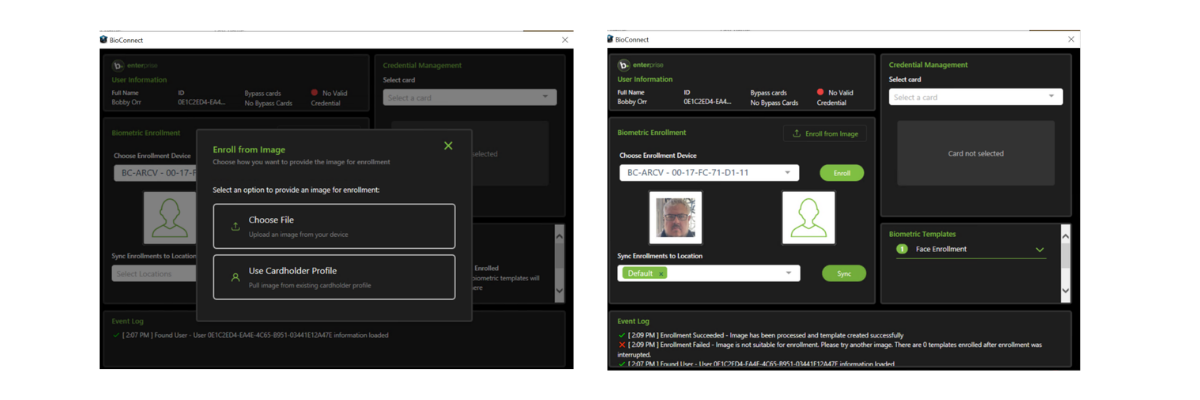Click the person icon in Use Cardholder Profile
This screenshot has width=1200, height=400.
(x=235, y=277)
